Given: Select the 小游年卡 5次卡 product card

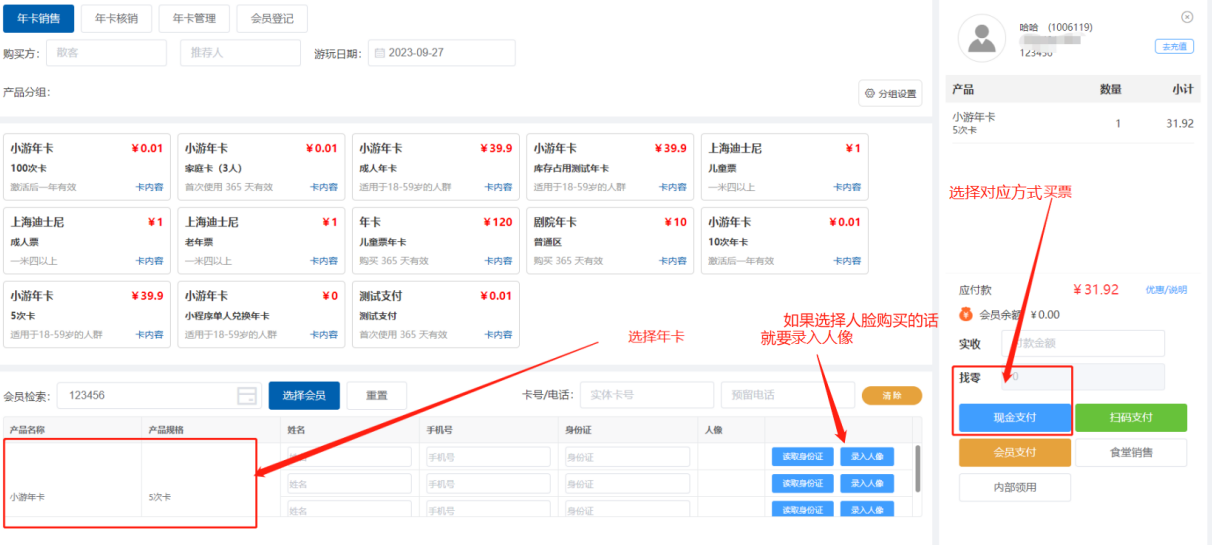Looking at the screenshot, I should [x=86, y=310].
